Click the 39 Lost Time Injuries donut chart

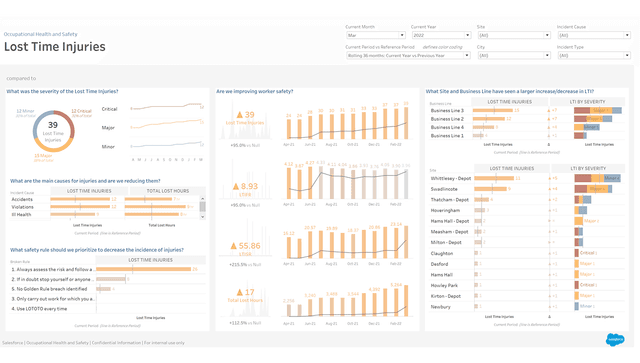53,131
